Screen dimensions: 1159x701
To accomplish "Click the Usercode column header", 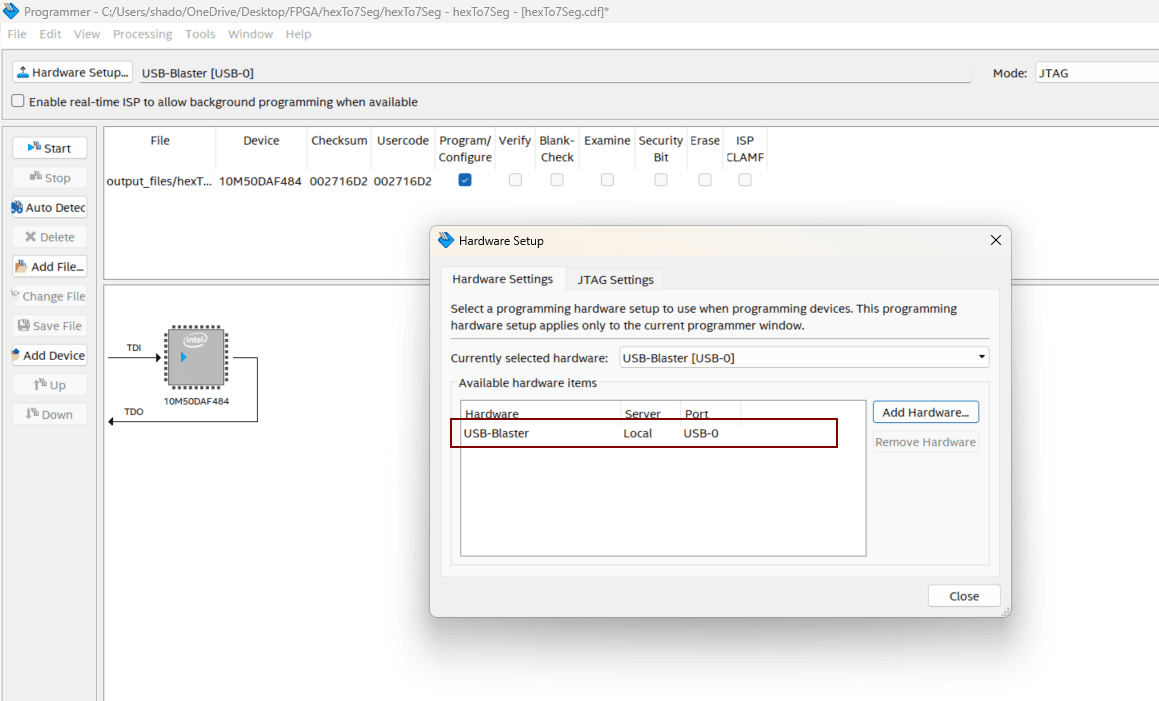I will (x=403, y=140).
